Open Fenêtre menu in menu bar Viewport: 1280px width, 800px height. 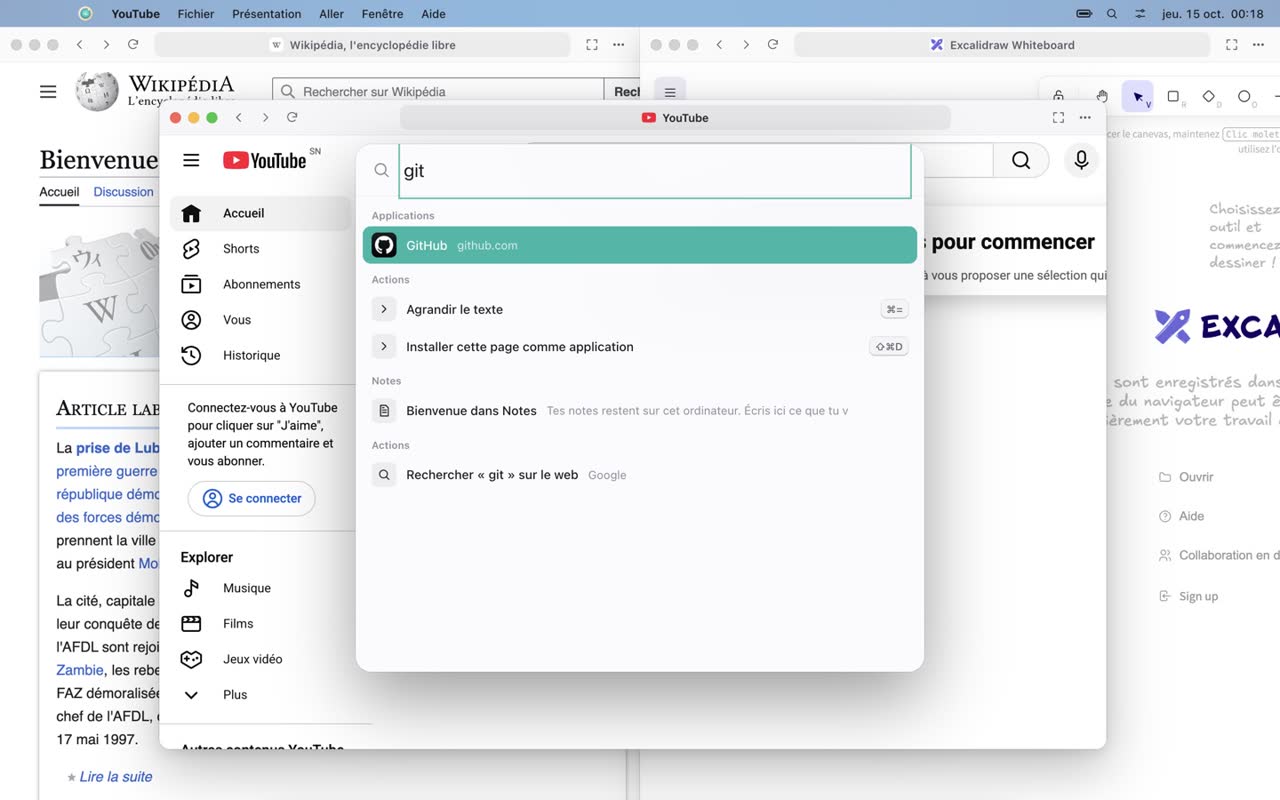tap(383, 14)
